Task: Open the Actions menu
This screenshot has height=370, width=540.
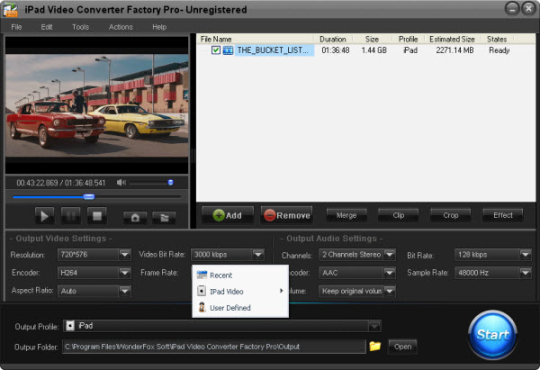Action: tap(121, 27)
